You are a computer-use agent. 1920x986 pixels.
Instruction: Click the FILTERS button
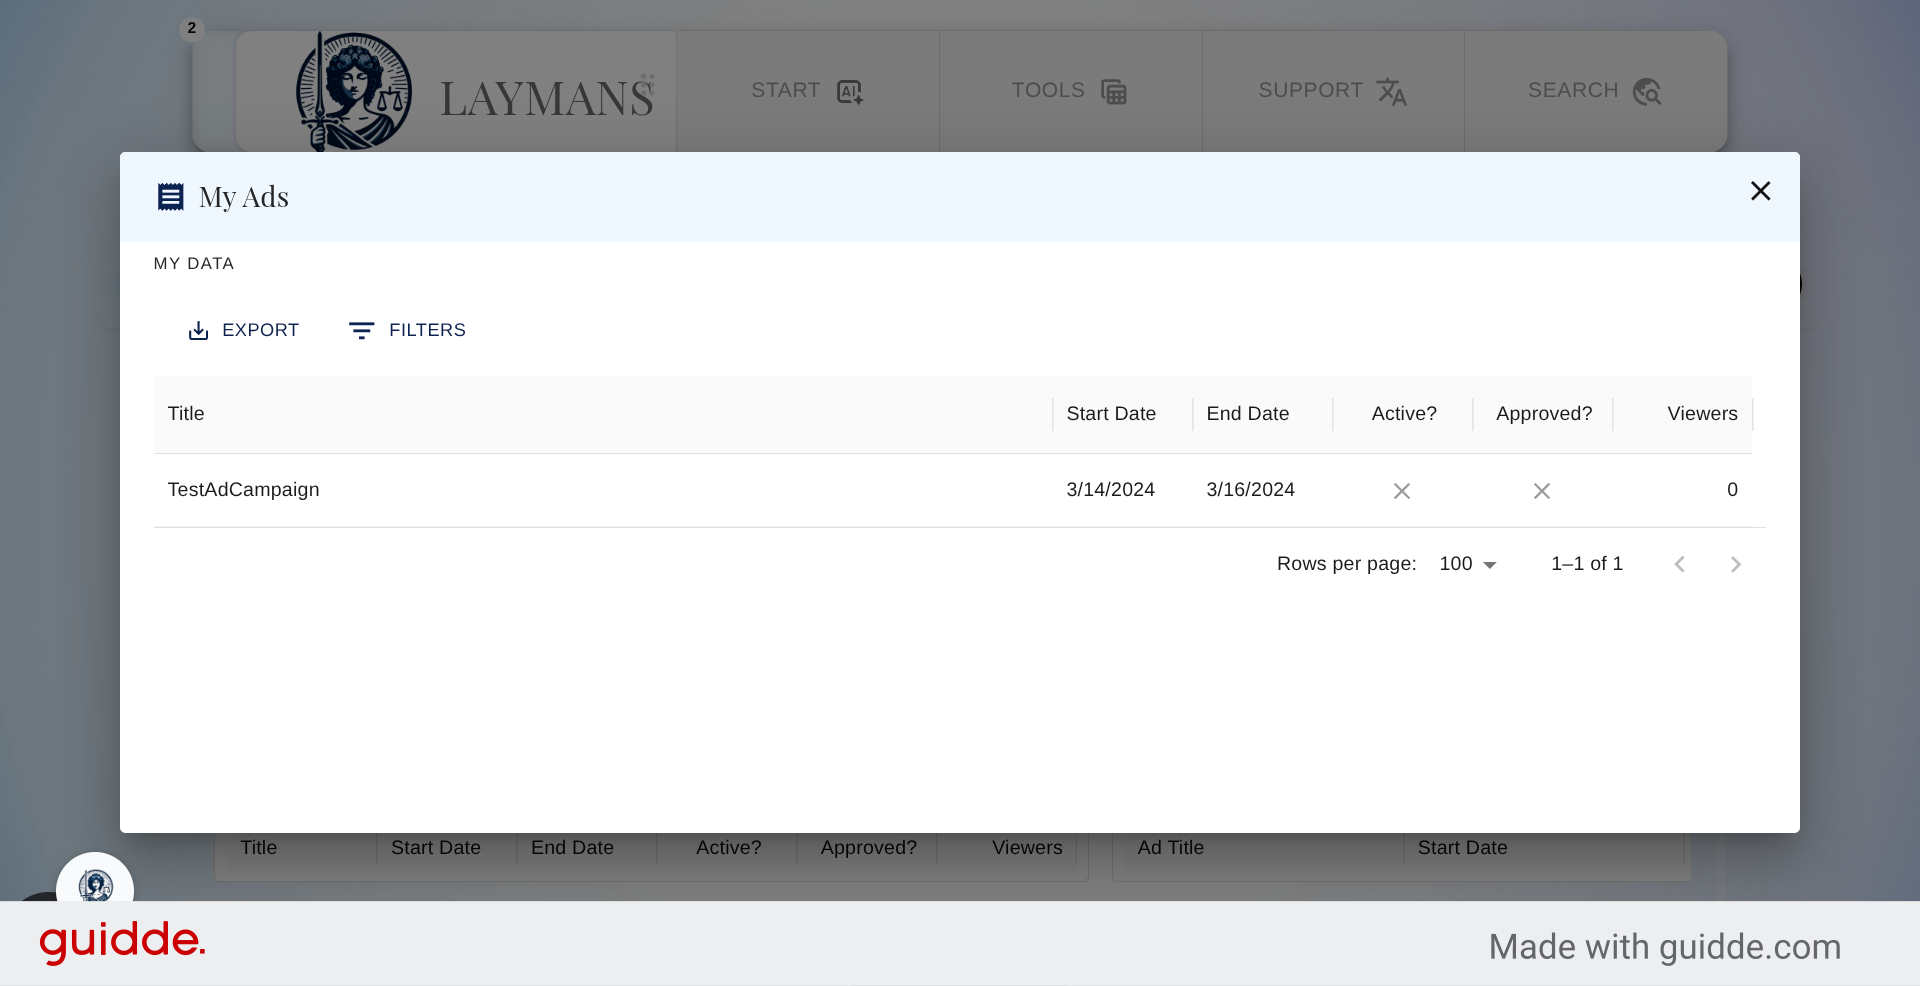tap(406, 330)
